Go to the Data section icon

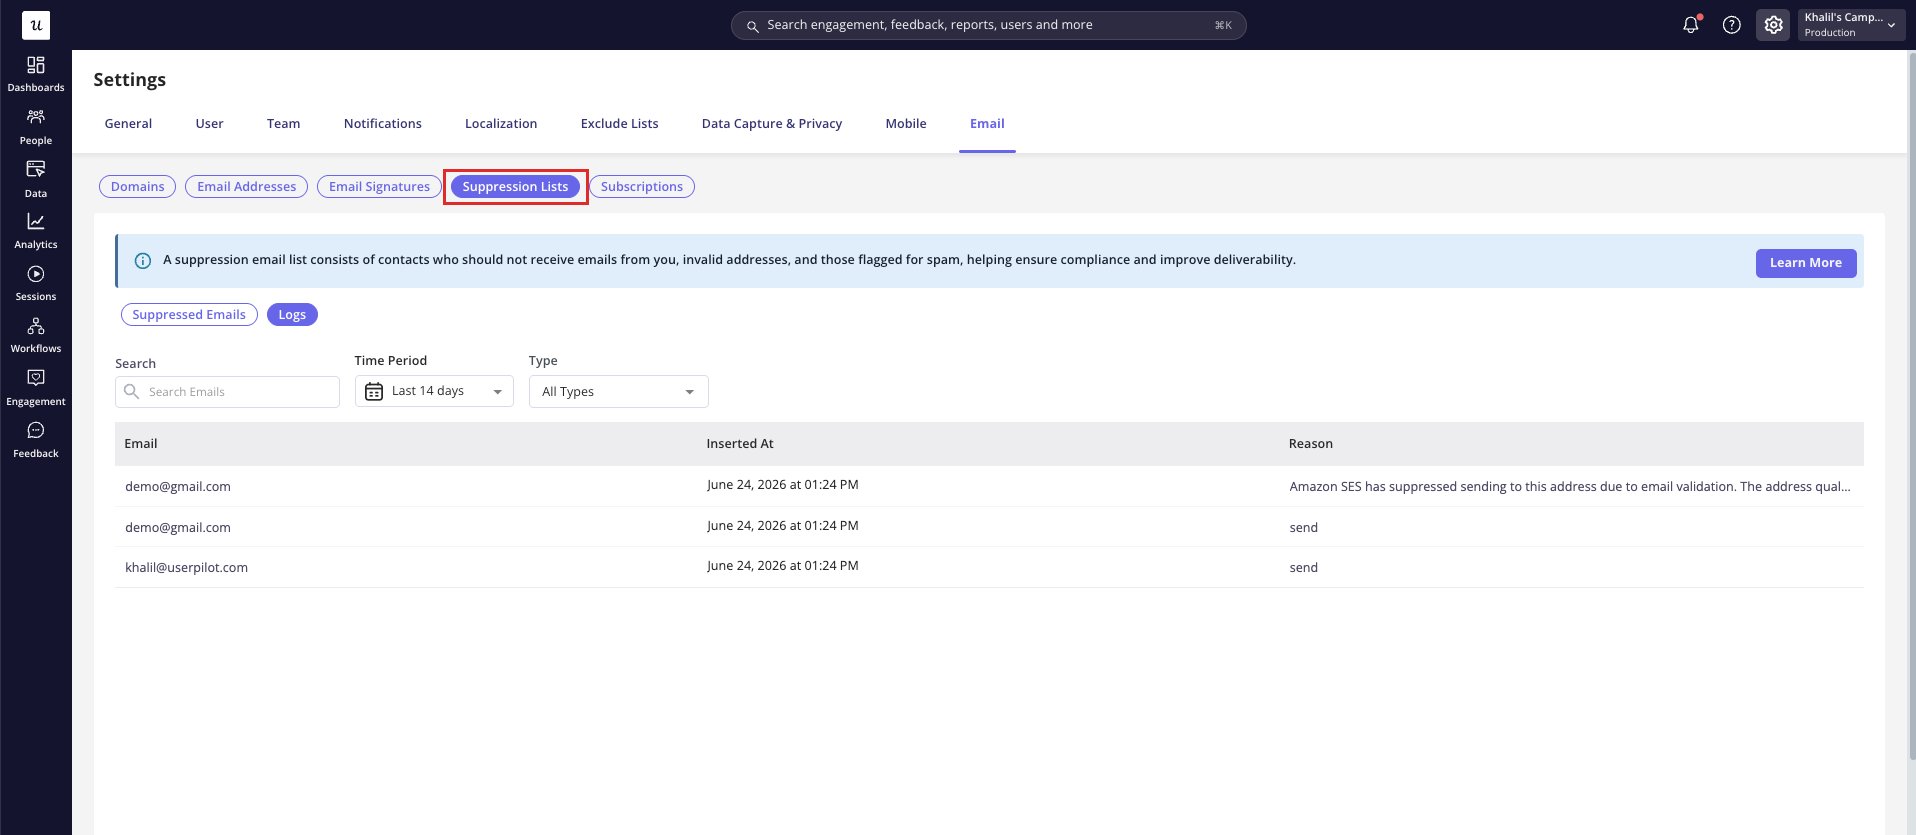click(36, 169)
